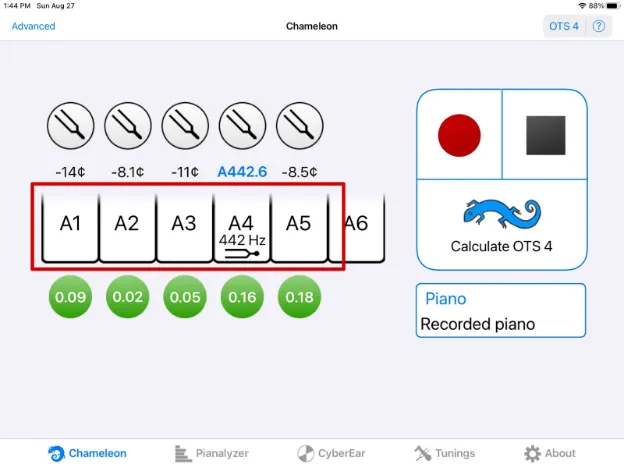Screen dimensions: 624x468
Task: Open the OTS 4 selector
Action: click(x=564, y=26)
